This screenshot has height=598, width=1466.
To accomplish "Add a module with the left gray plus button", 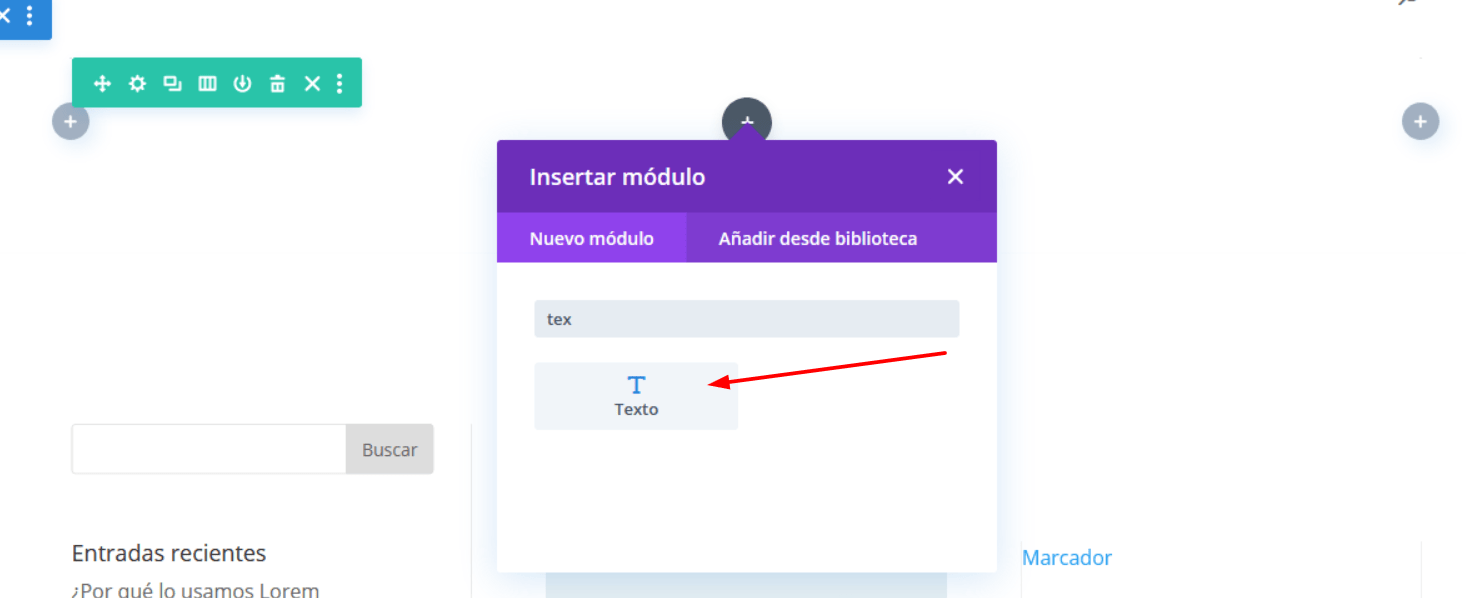I will (70, 122).
